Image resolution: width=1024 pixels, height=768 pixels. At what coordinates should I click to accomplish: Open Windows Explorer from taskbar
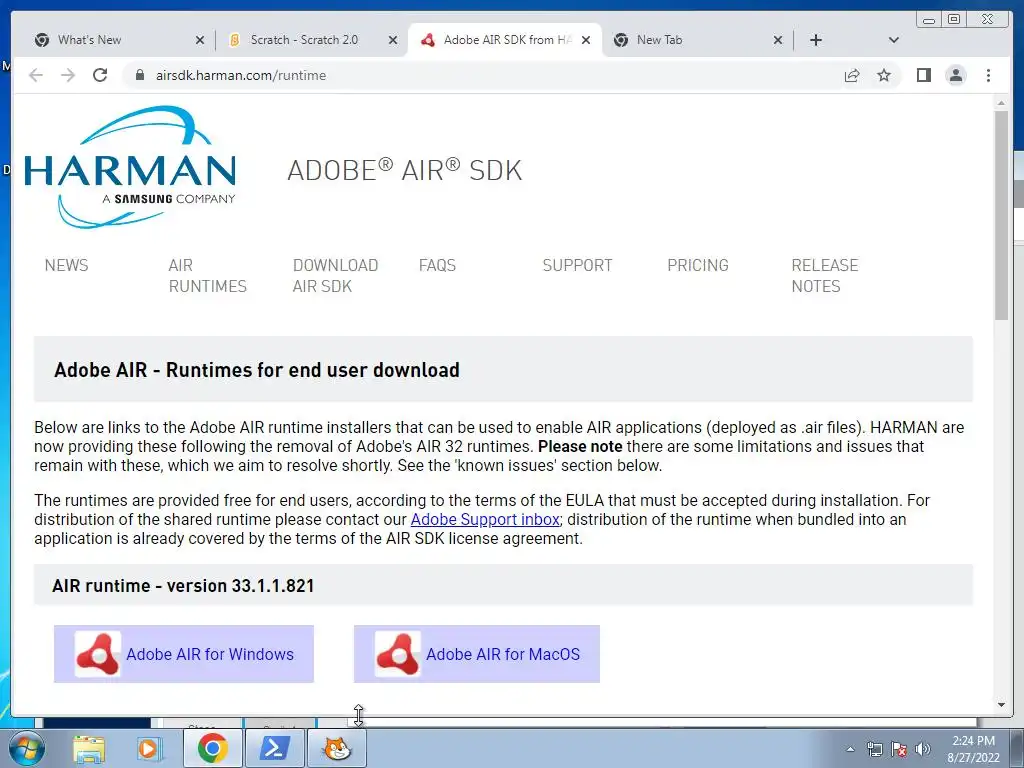pyautogui.click(x=89, y=748)
